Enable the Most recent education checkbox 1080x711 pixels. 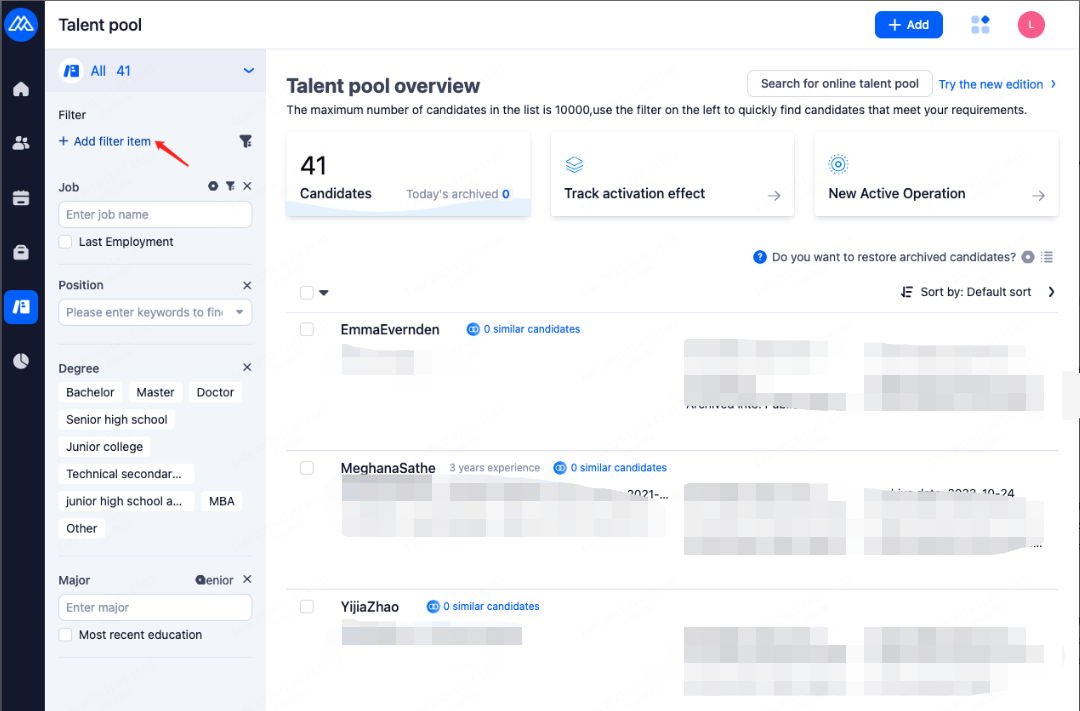[x=66, y=635]
